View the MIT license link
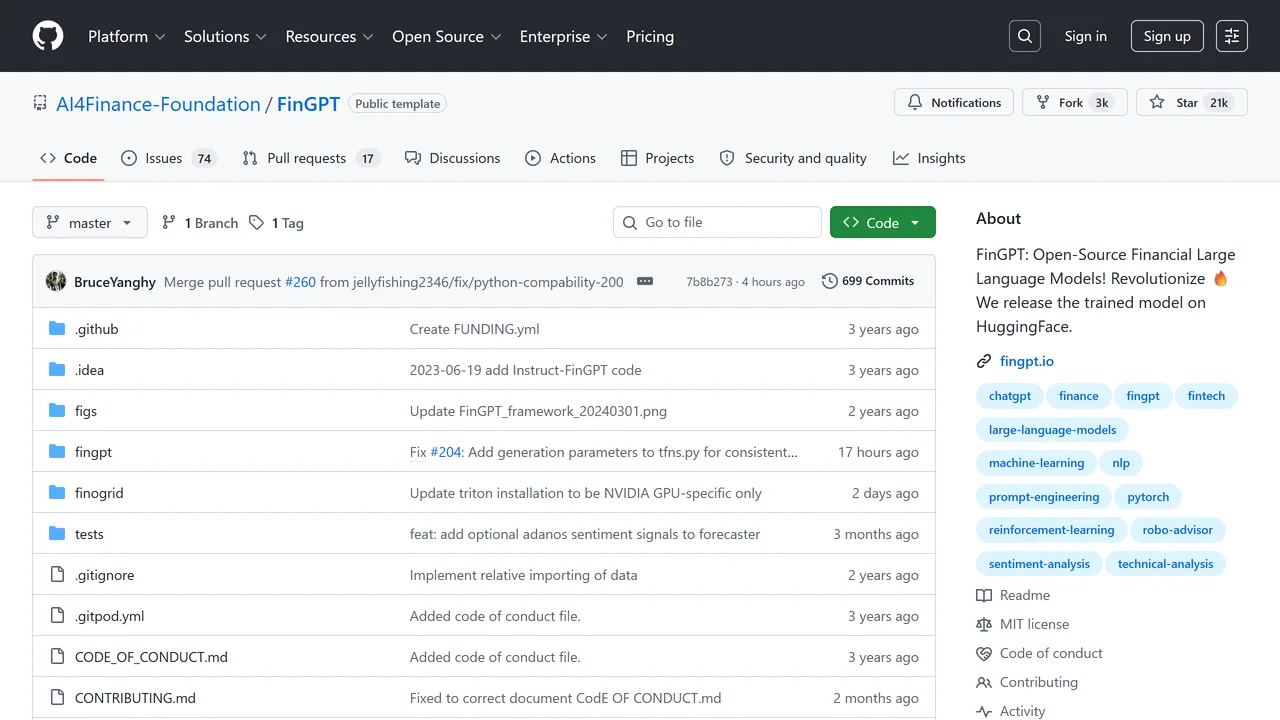 1022,624
